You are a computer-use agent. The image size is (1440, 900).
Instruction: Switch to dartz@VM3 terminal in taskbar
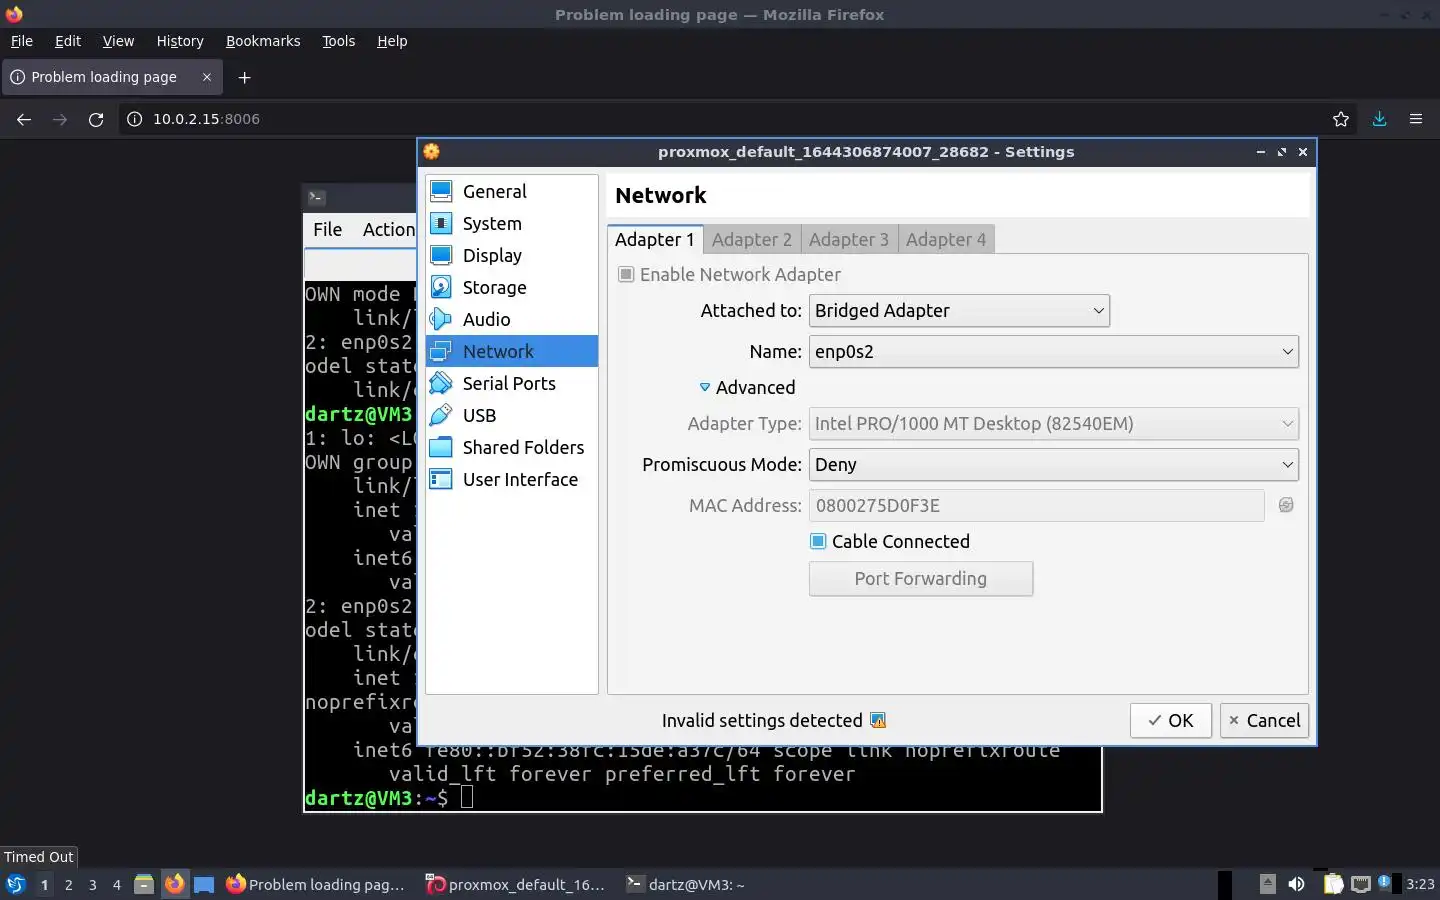click(x=686, y=884)
